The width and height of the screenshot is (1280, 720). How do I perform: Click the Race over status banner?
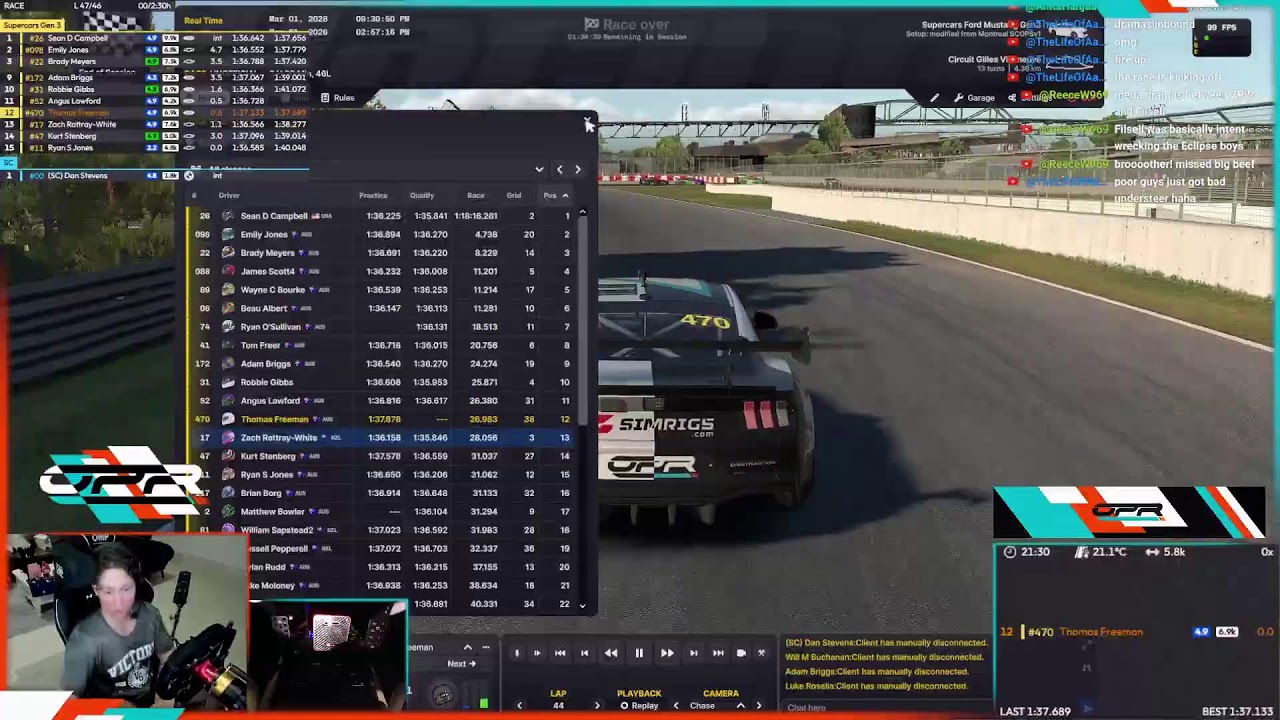coord(627,25)
